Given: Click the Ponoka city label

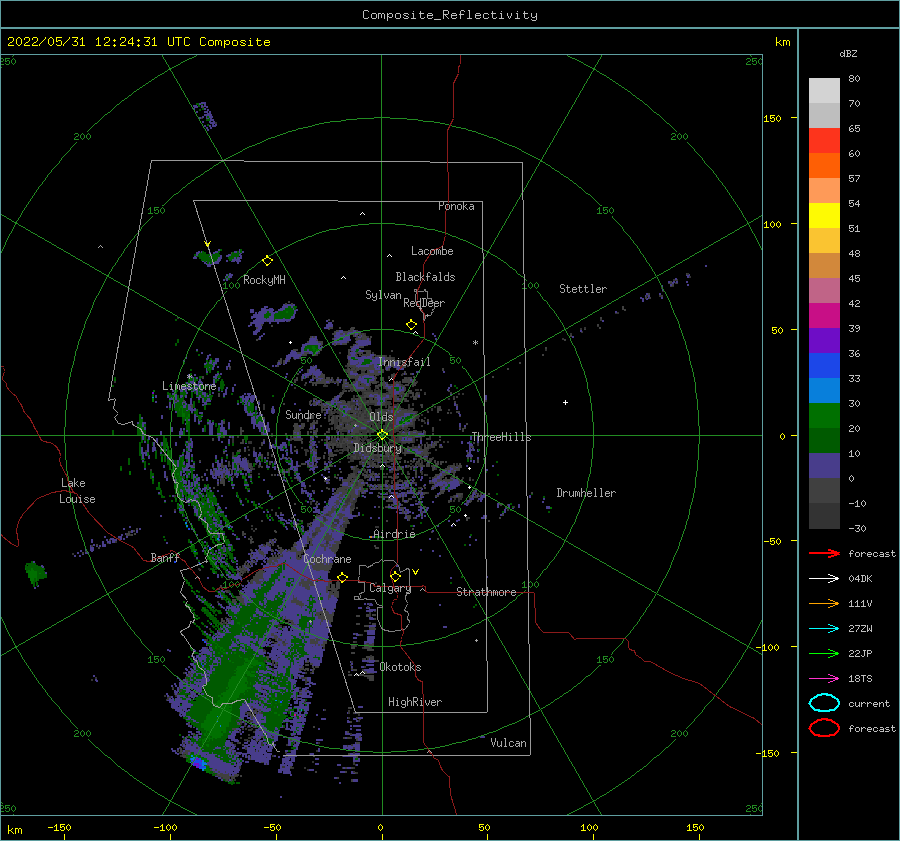Looking at the screenshot, I should click(456, 206).
